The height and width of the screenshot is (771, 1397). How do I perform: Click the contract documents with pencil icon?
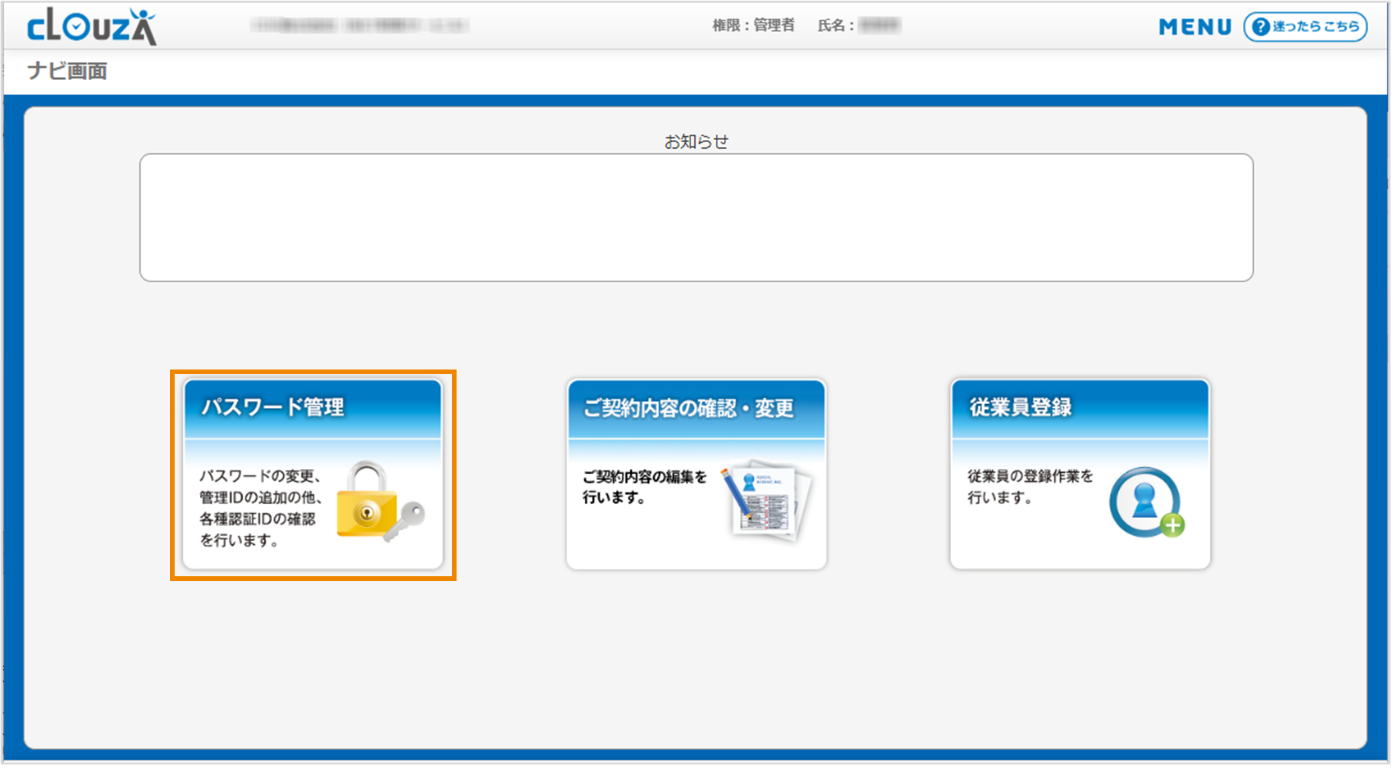766,501
